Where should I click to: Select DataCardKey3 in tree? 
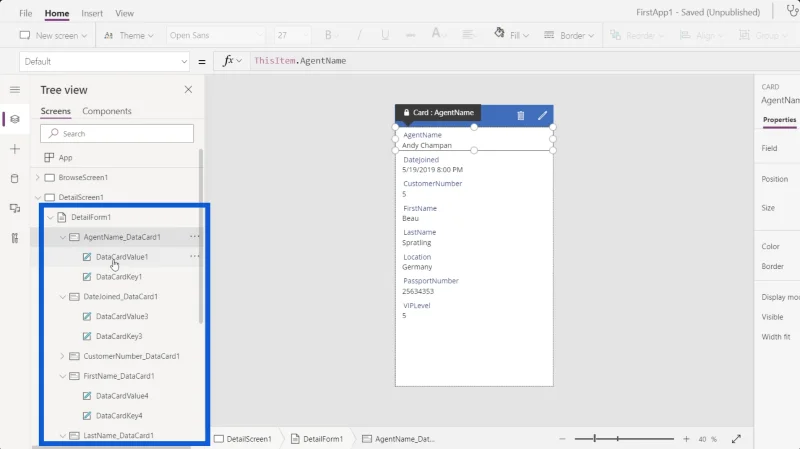pos(119,336)
